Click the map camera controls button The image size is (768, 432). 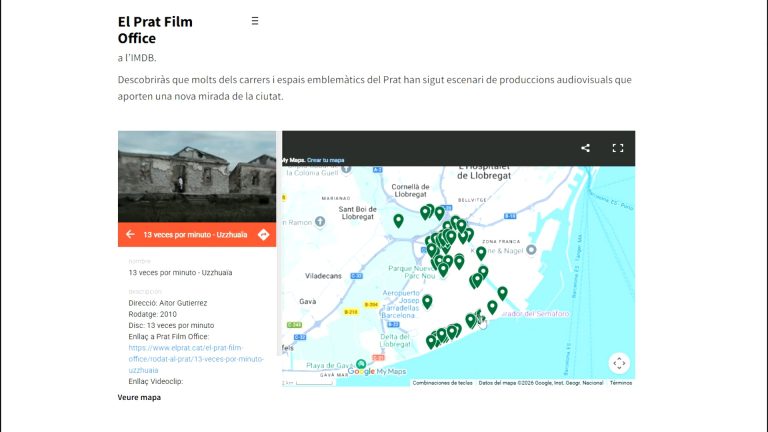[x=619, y=363]
